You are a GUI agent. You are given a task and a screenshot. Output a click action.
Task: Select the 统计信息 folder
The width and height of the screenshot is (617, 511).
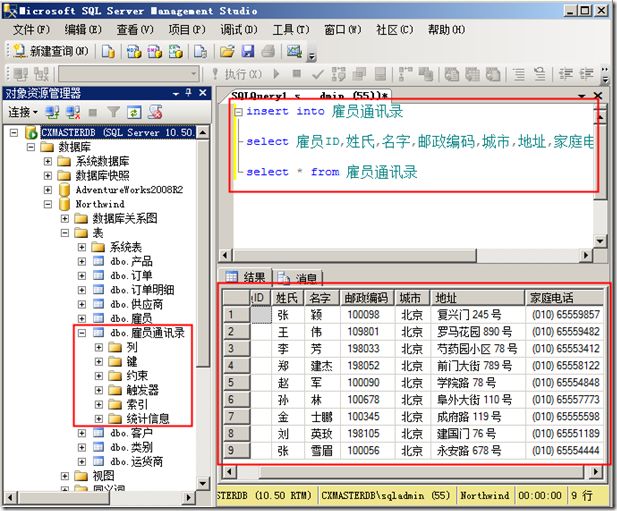(148, 419)
